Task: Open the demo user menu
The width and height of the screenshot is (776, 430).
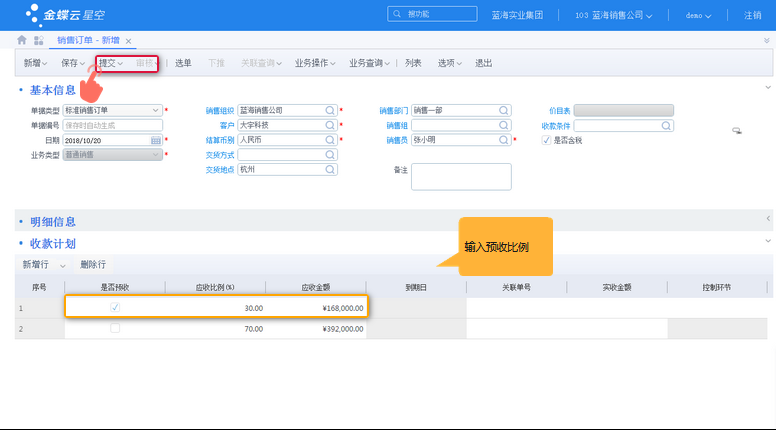Action: tap(698, 15)
